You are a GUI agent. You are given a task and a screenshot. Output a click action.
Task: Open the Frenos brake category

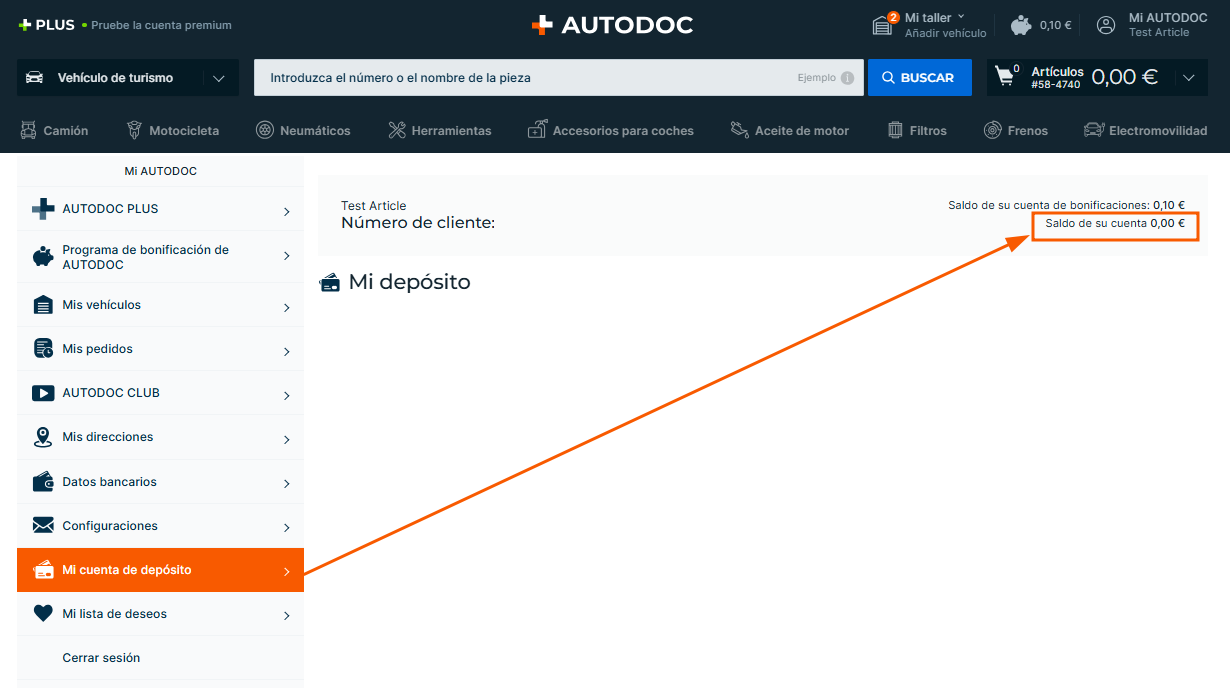pos(1016,130)
